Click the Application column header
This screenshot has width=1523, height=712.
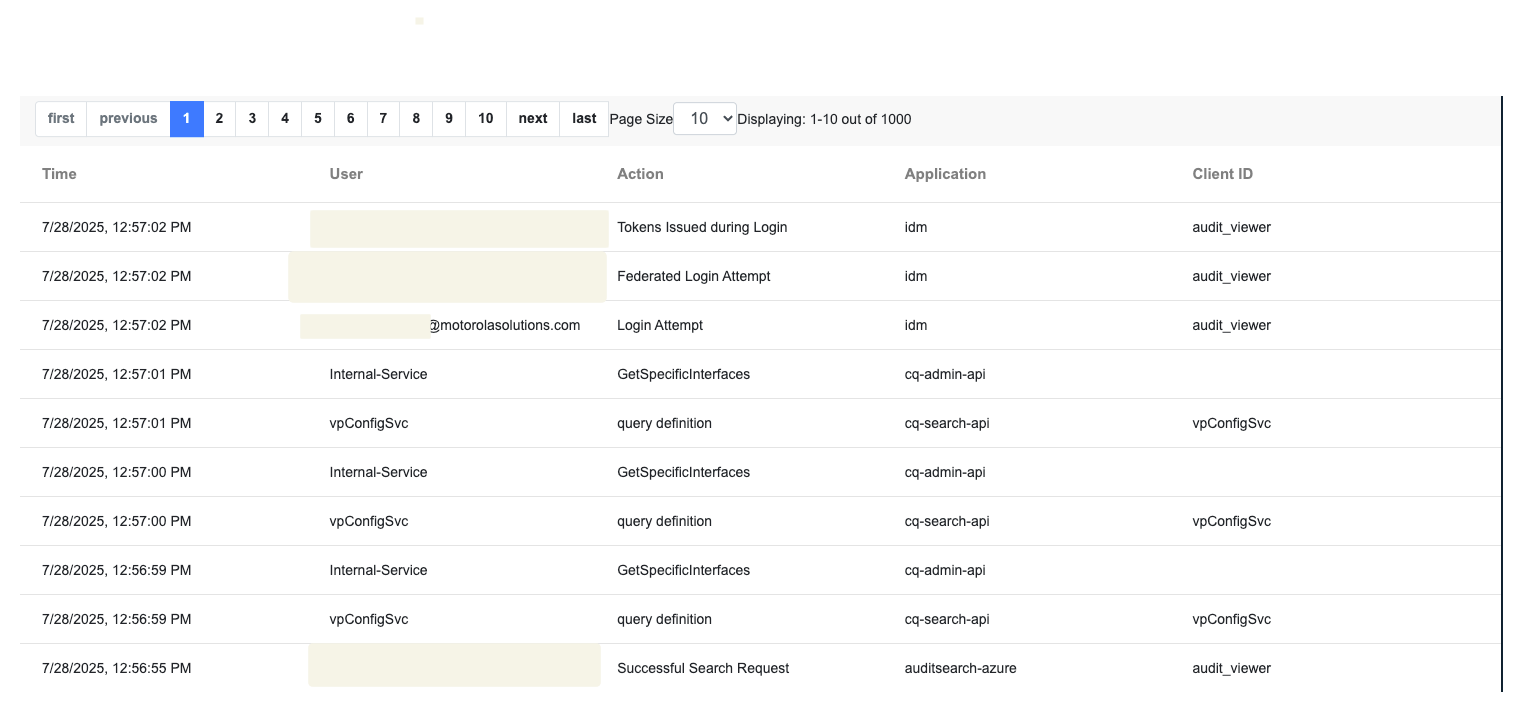pos(945,174)
